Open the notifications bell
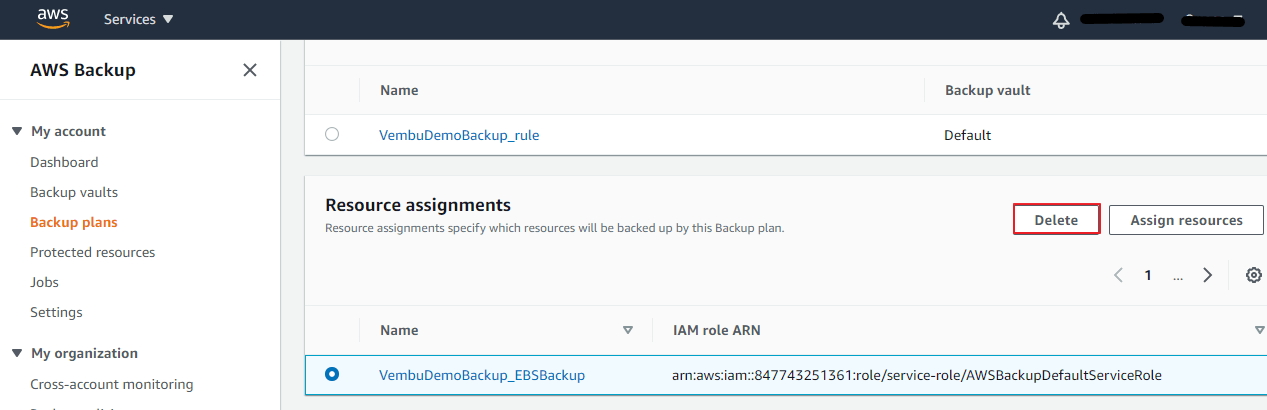 click(x=1061, y=20)
